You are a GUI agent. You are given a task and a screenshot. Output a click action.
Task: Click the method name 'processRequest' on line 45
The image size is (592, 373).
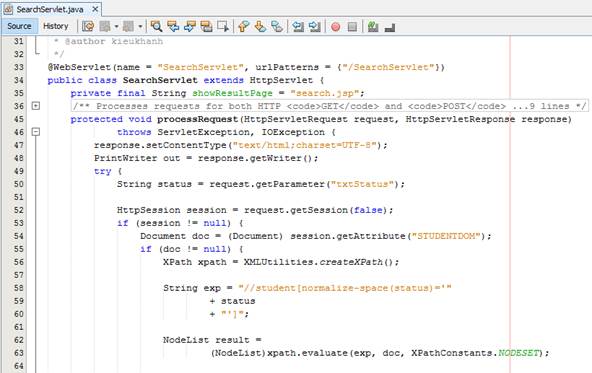tap(197, 119)
